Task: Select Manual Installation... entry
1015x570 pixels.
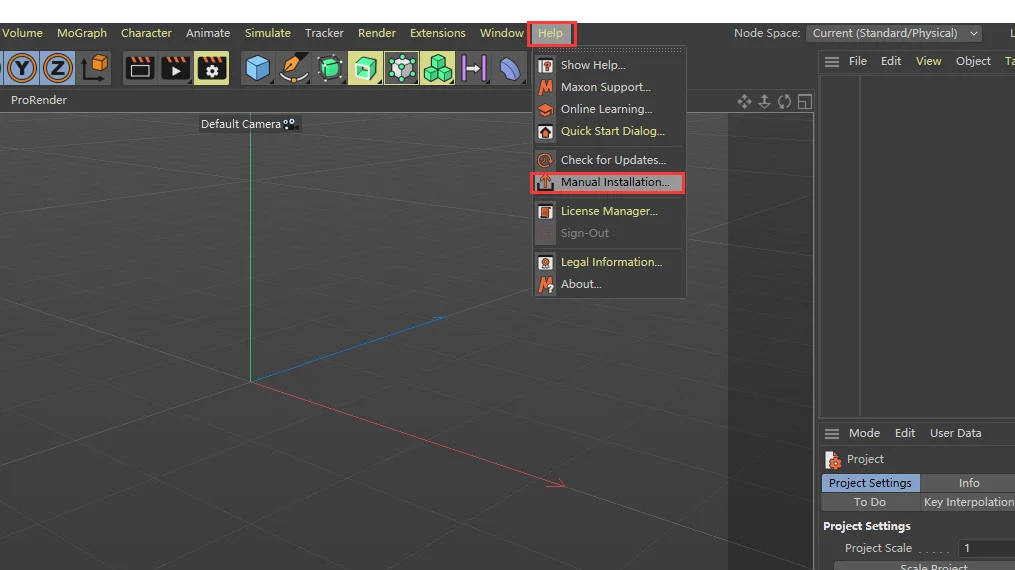Action: click(x=608, y=182)
